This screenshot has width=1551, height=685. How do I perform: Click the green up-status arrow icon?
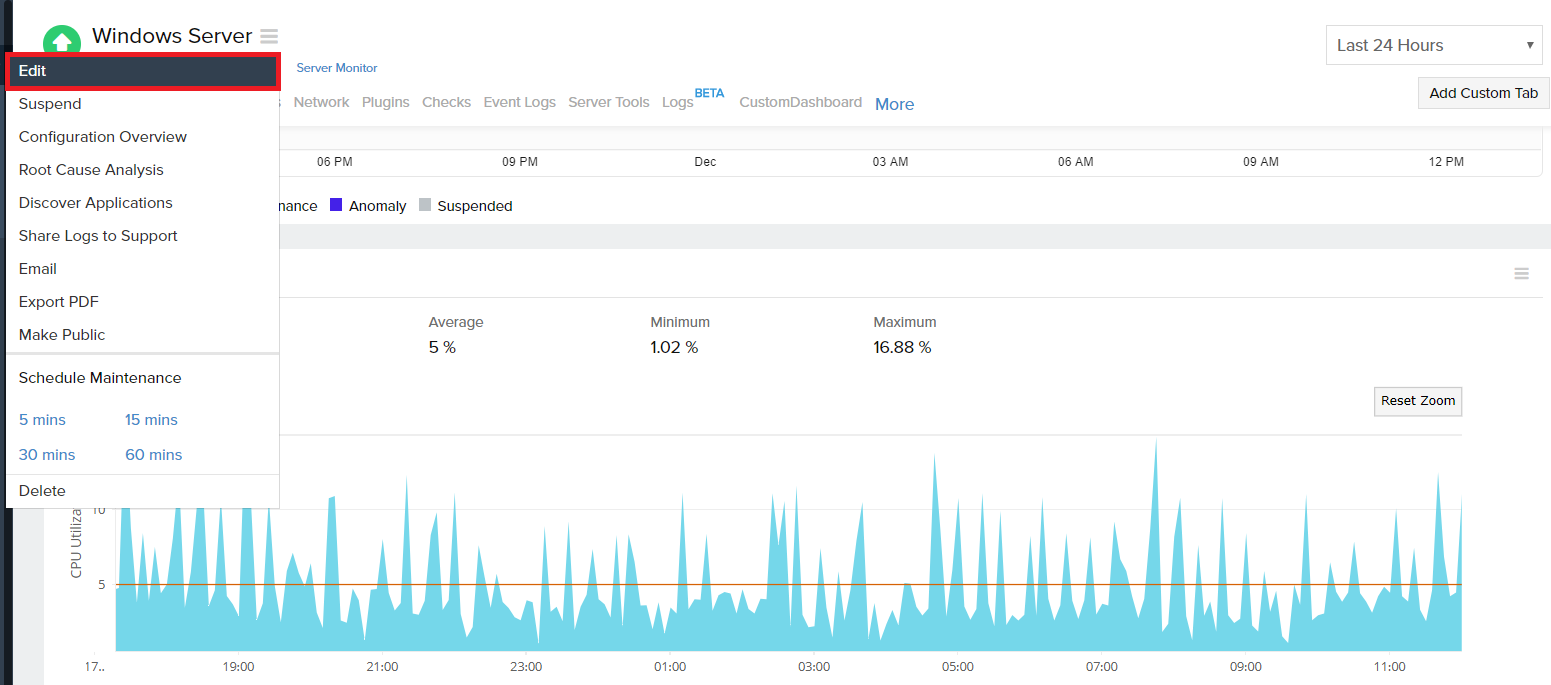[x=62, y=42]
